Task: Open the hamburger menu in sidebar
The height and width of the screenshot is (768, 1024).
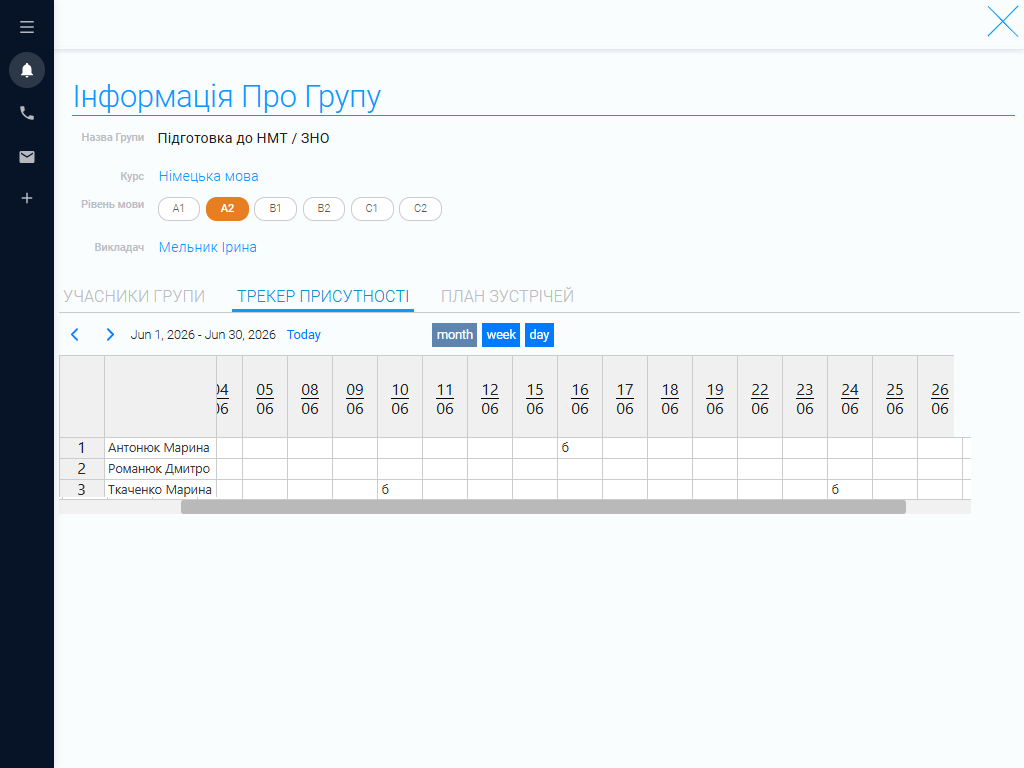Action: [27, 27]
